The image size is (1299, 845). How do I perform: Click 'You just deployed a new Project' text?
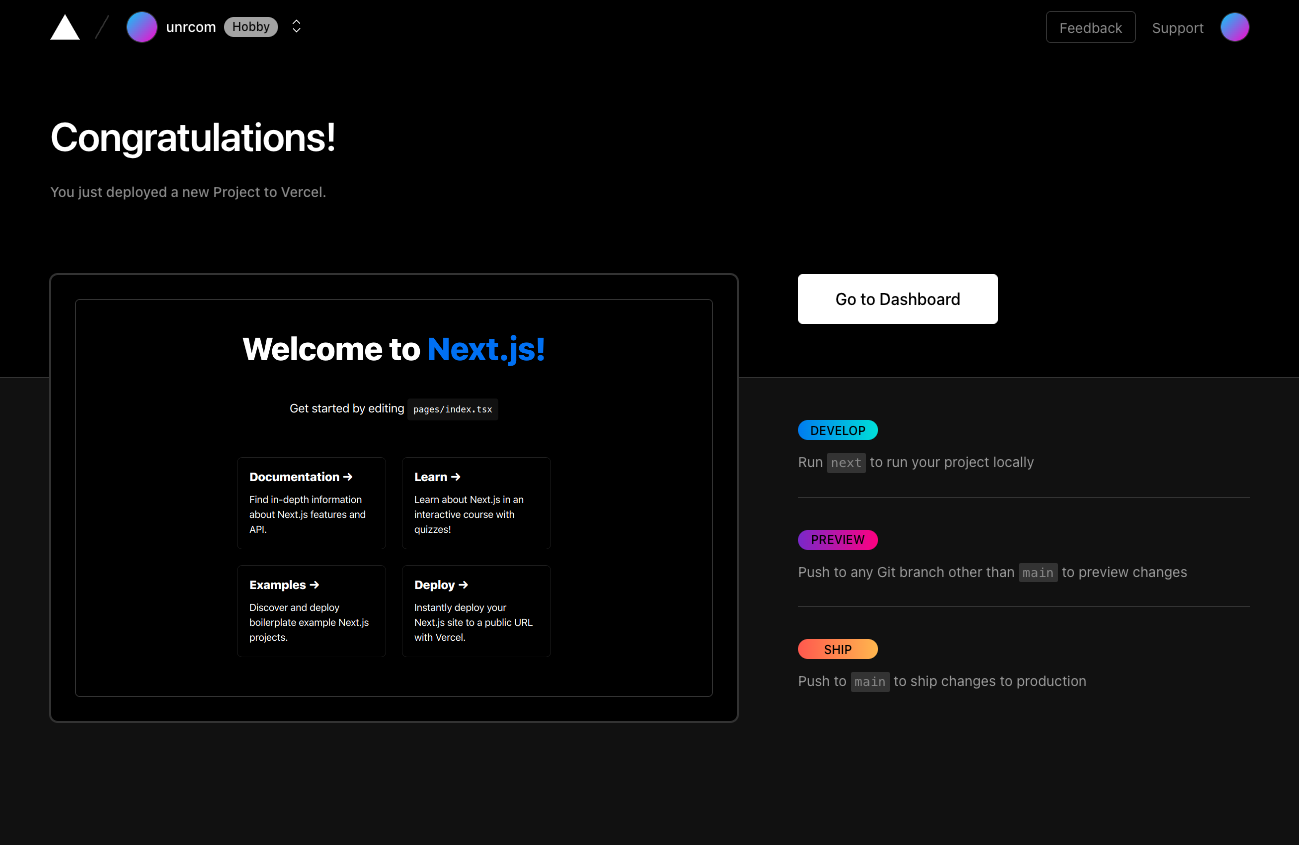tap(188, 192)
